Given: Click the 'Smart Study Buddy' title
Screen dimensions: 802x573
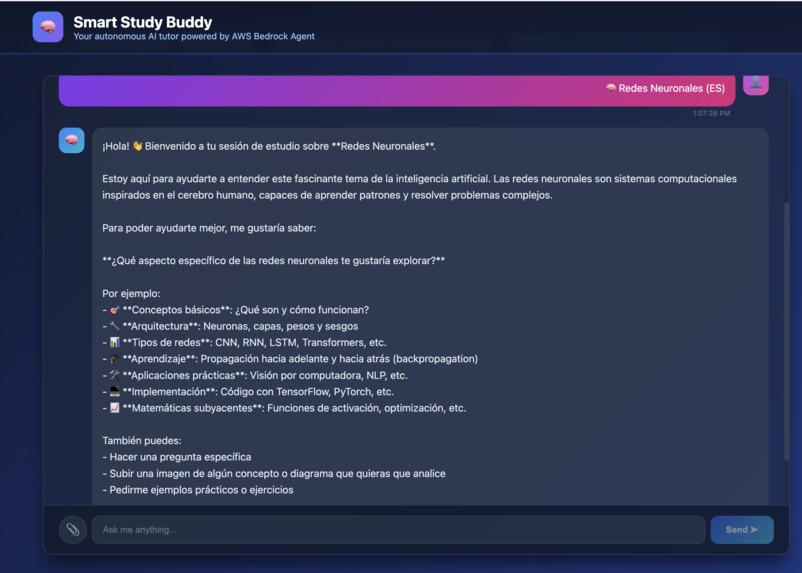Looking at the screenshot, I should coord(143,22).
